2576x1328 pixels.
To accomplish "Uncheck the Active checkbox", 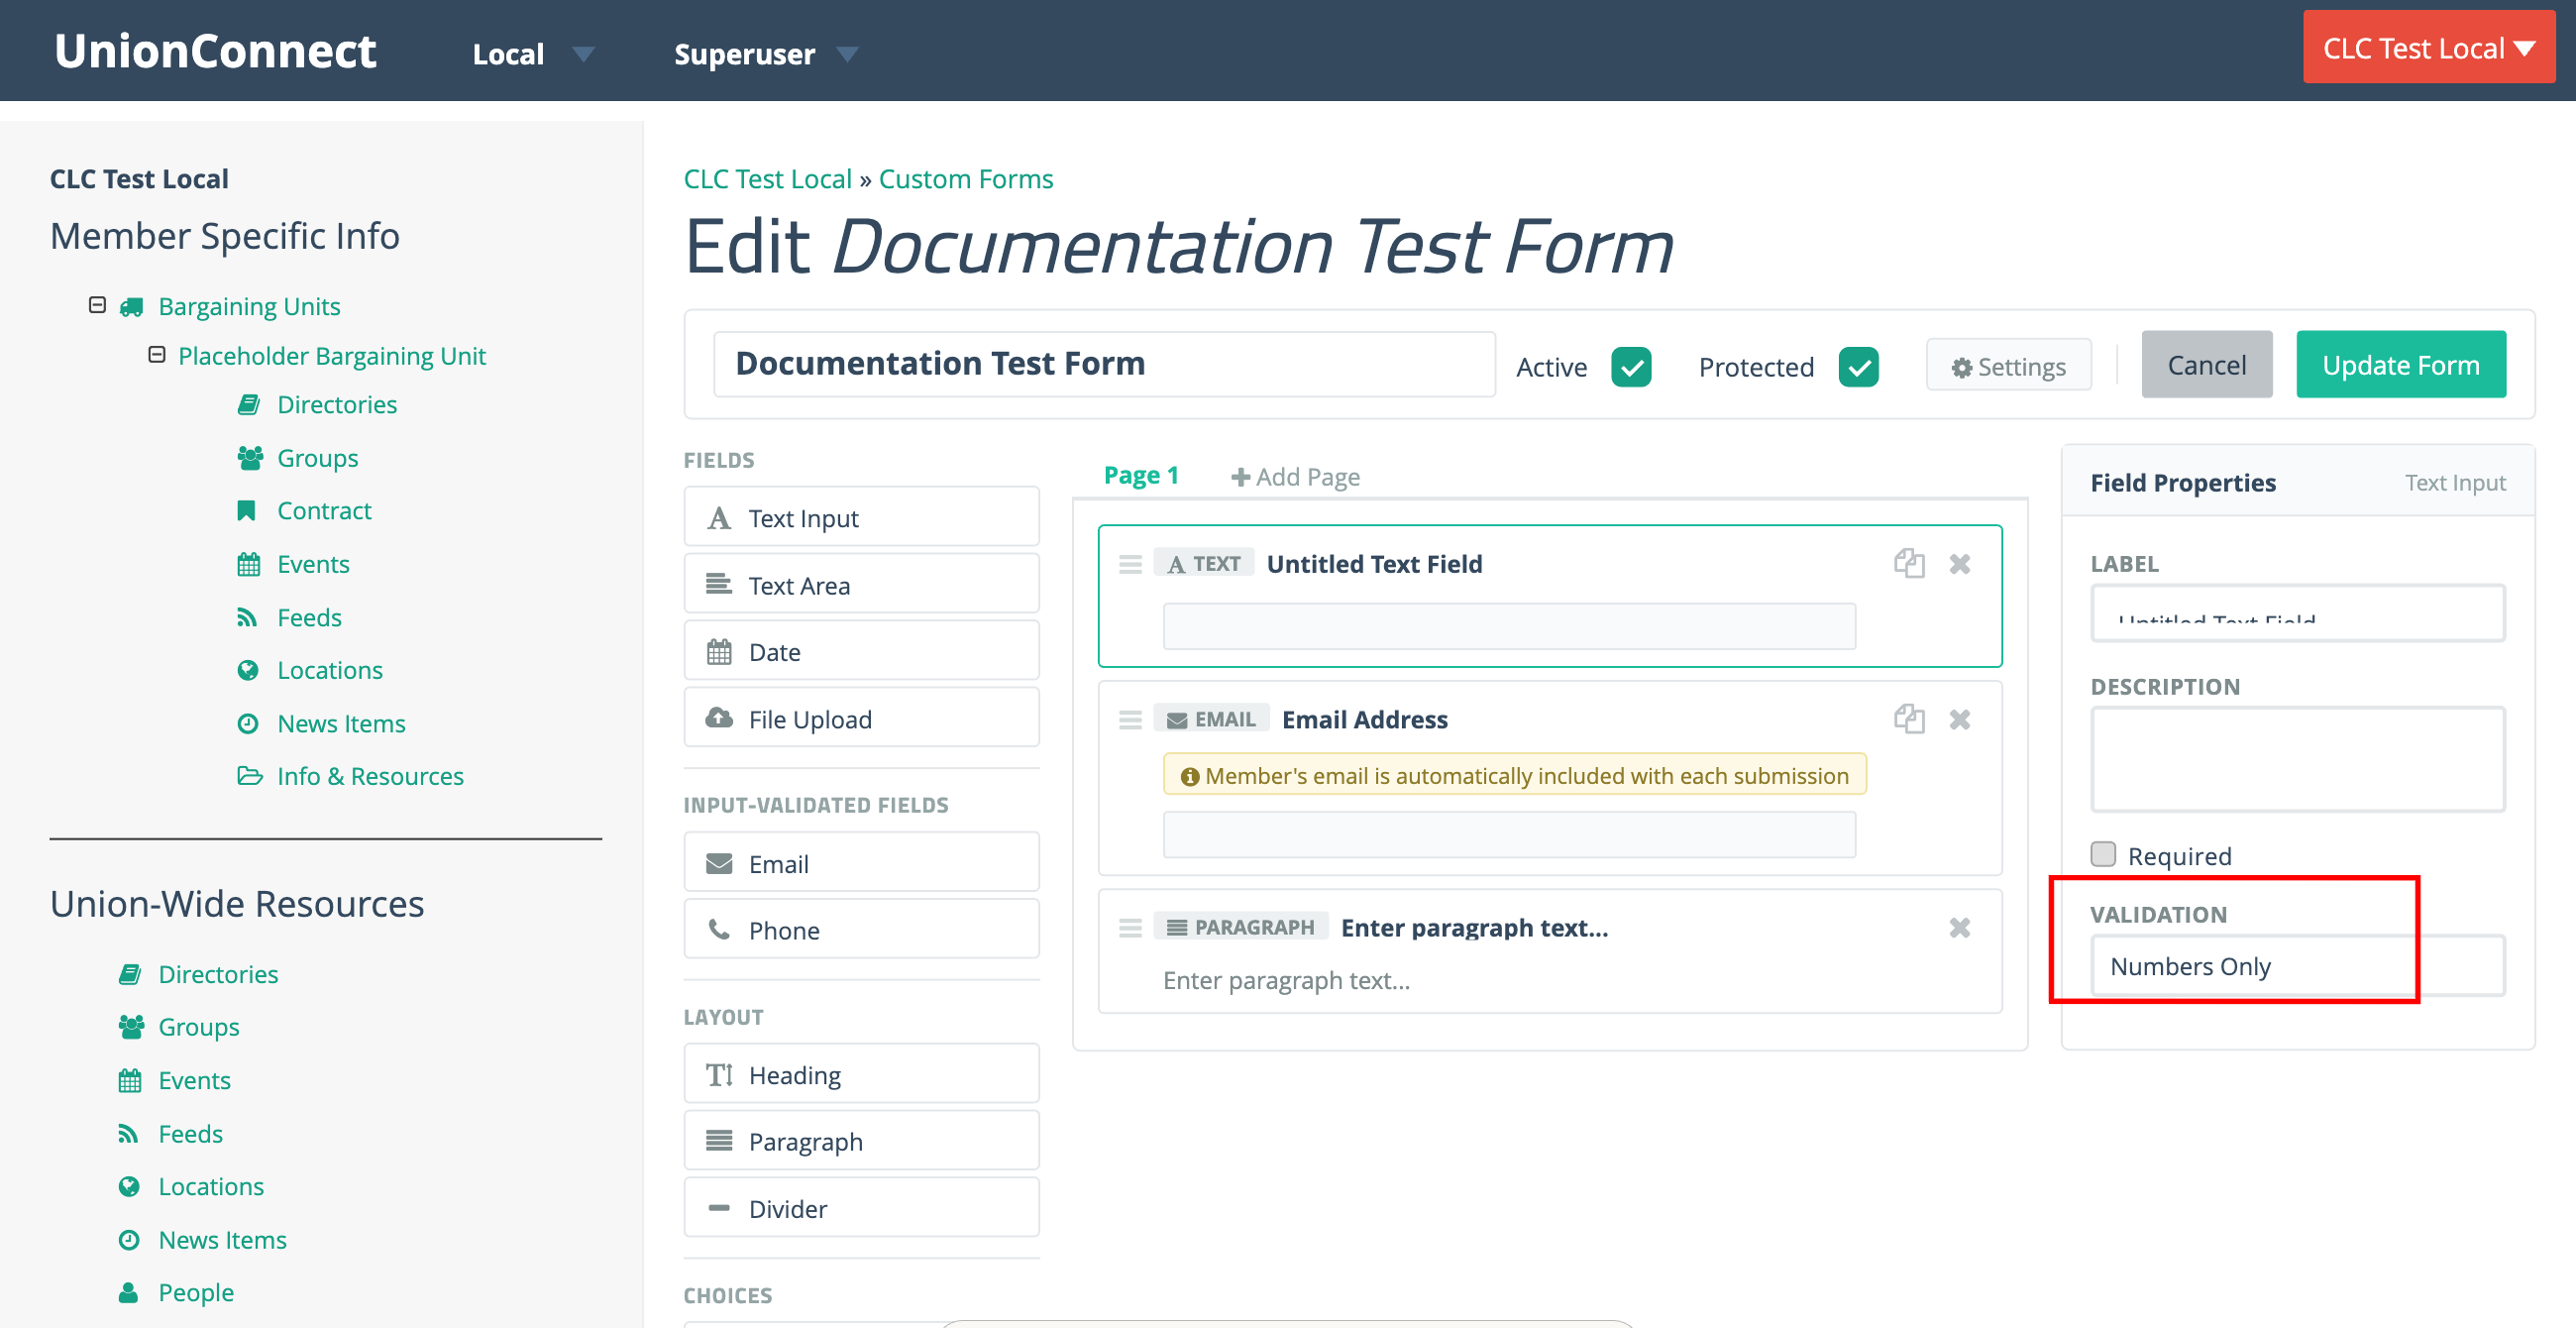I will [x=1630, y=366].
